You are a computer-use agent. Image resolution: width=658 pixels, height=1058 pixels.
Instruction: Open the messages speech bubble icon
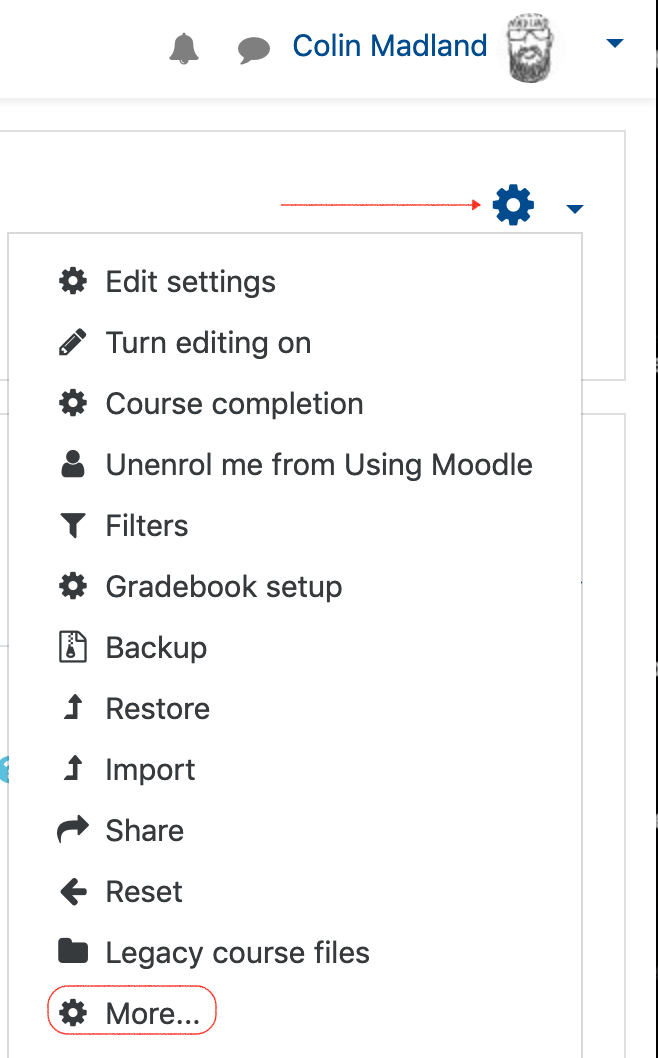[254, 50]
